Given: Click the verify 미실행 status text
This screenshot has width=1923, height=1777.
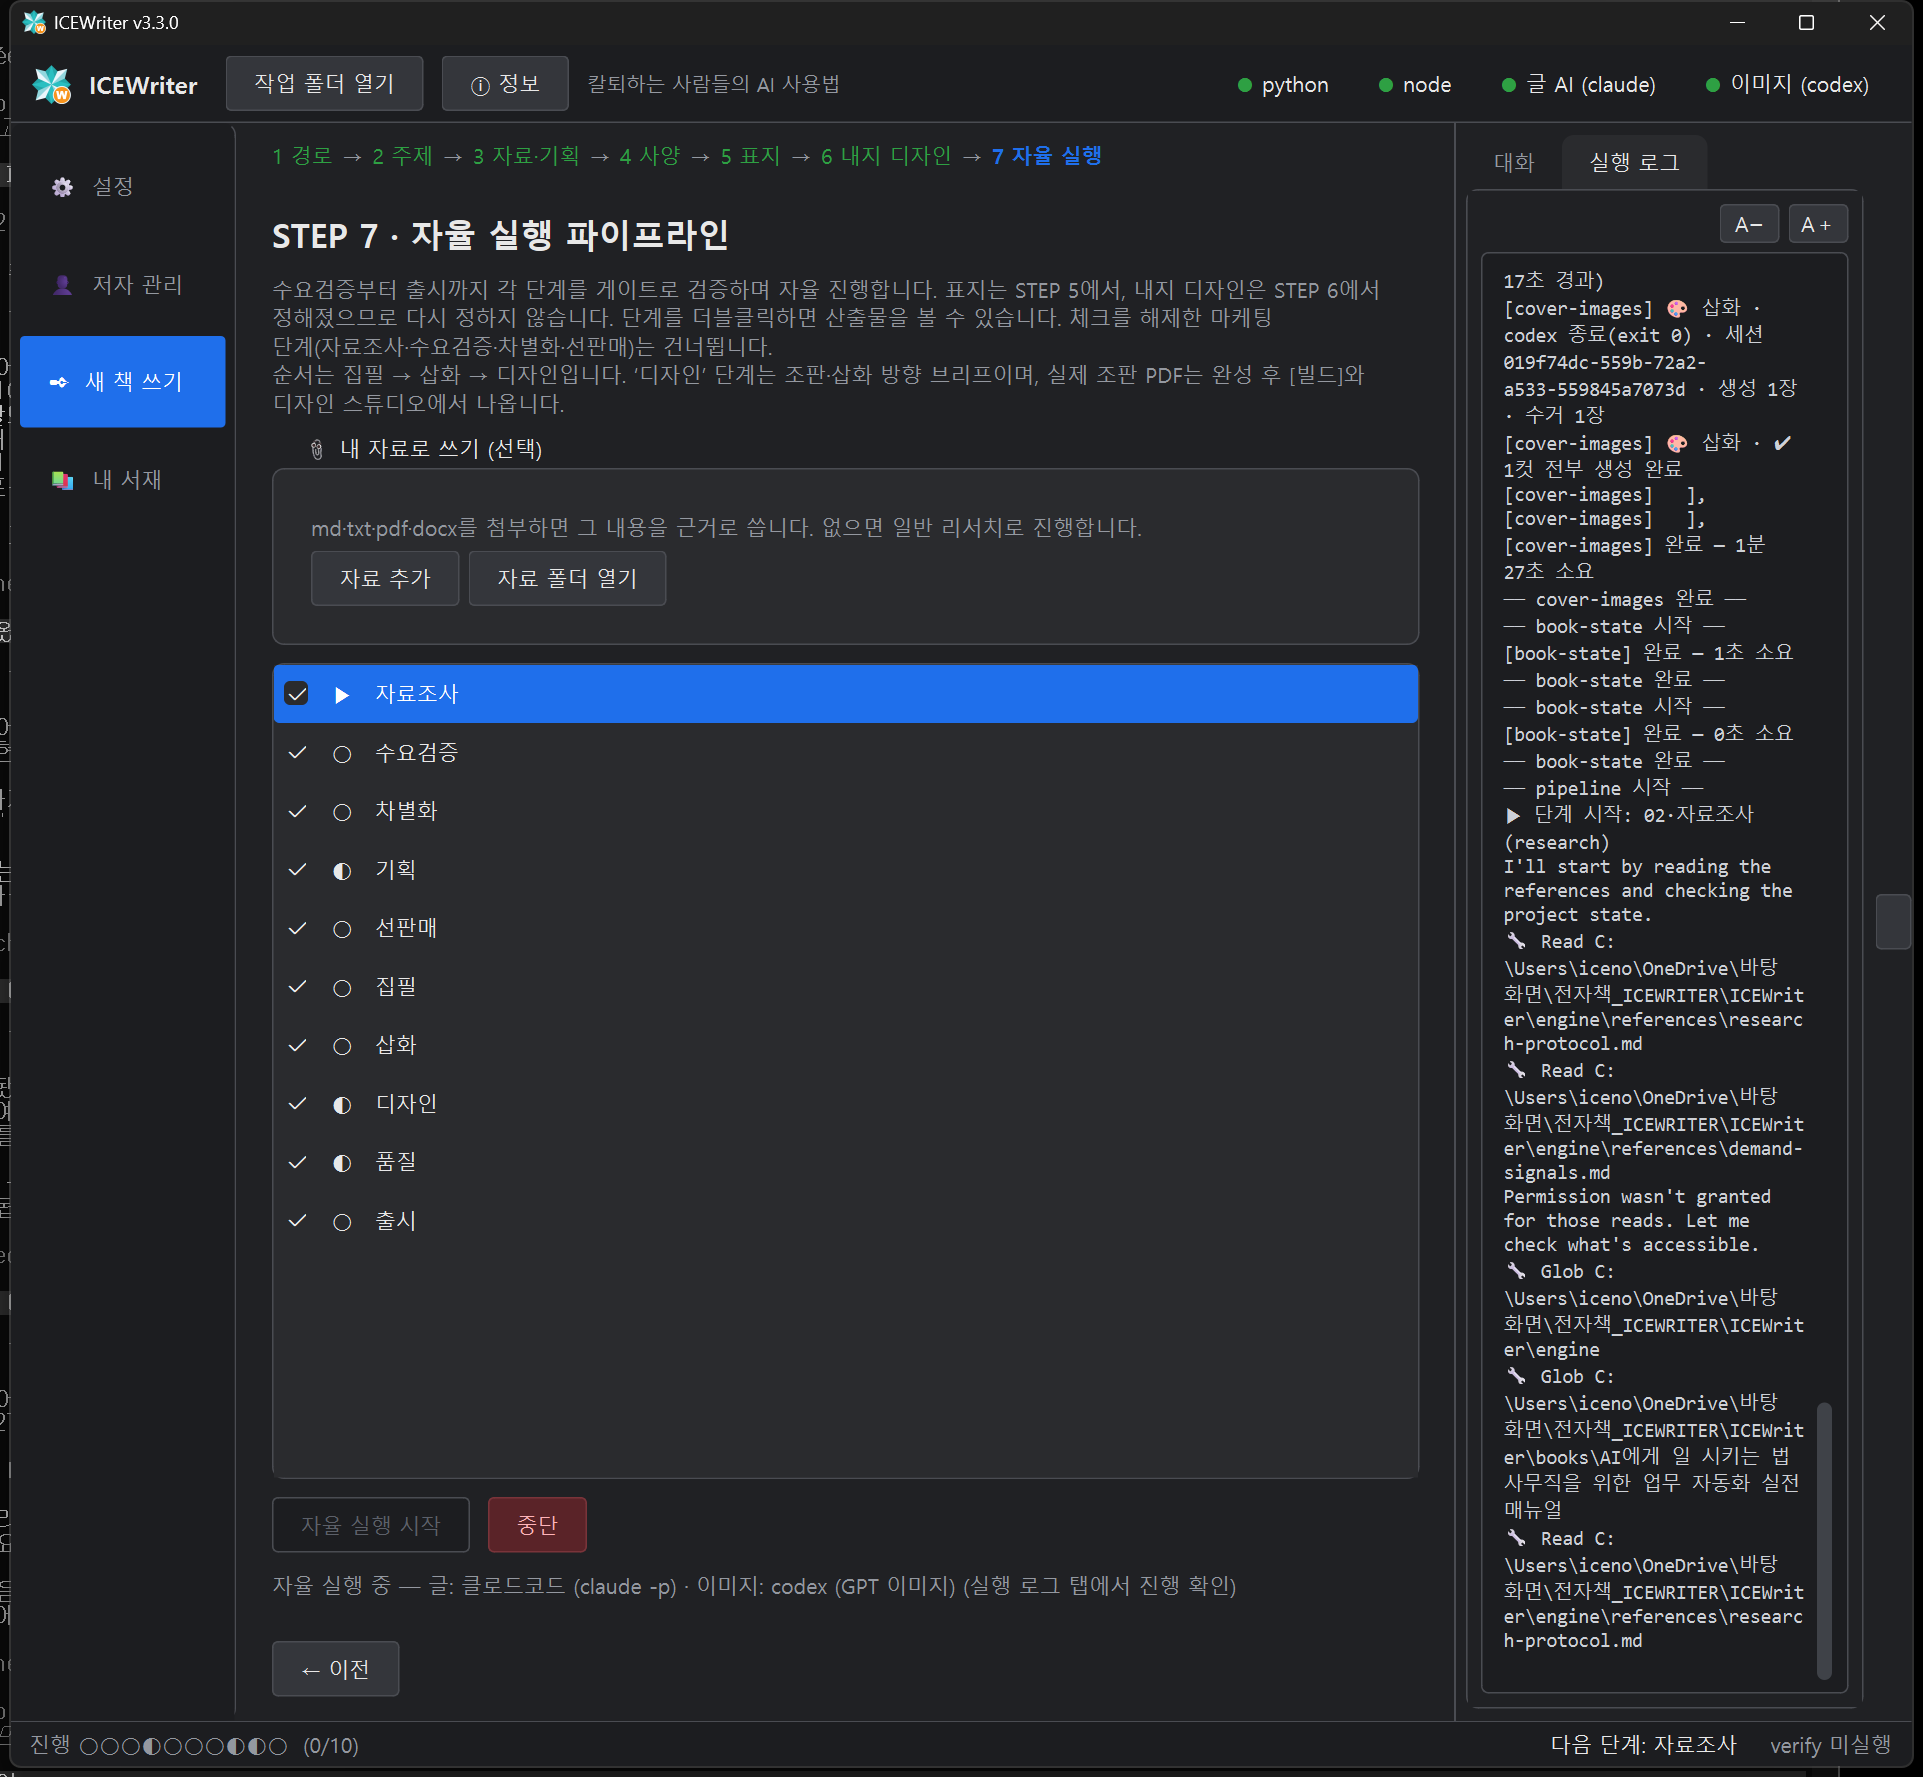Looking at the screenshot, I should coord(1830,1745).
